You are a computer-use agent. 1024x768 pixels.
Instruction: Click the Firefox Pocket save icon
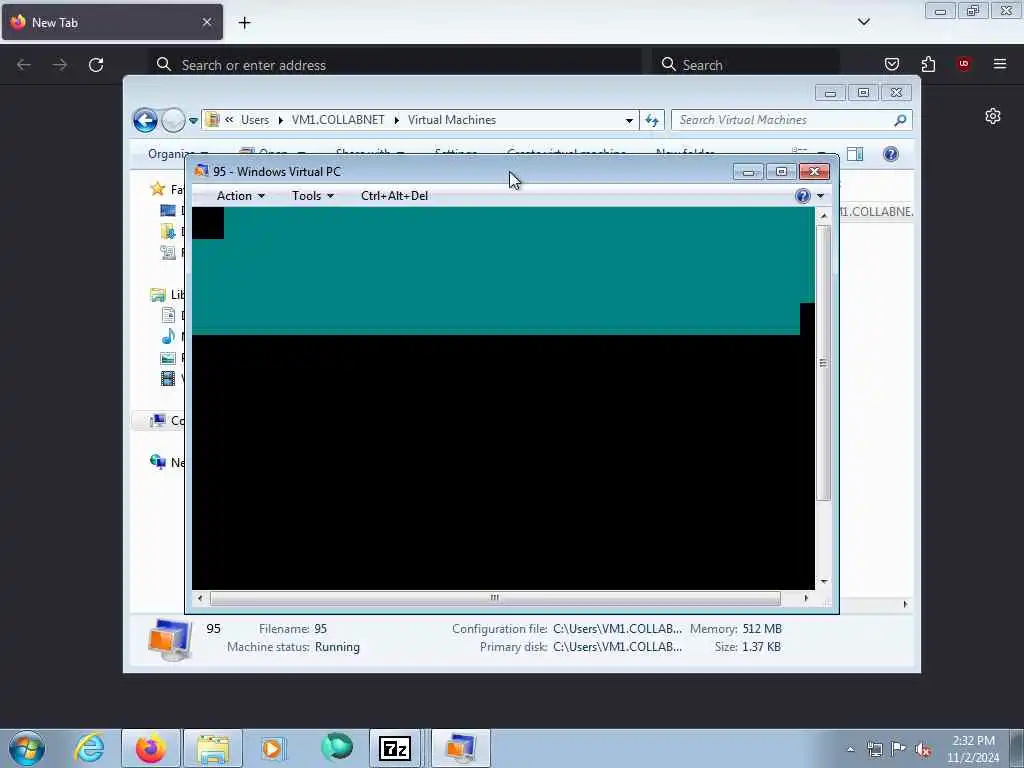coord(892,64)
